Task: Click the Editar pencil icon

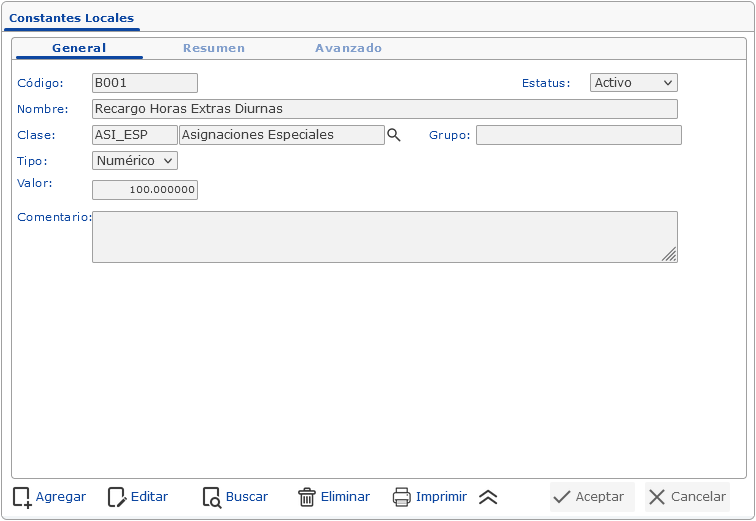Action: pos(117,497)
